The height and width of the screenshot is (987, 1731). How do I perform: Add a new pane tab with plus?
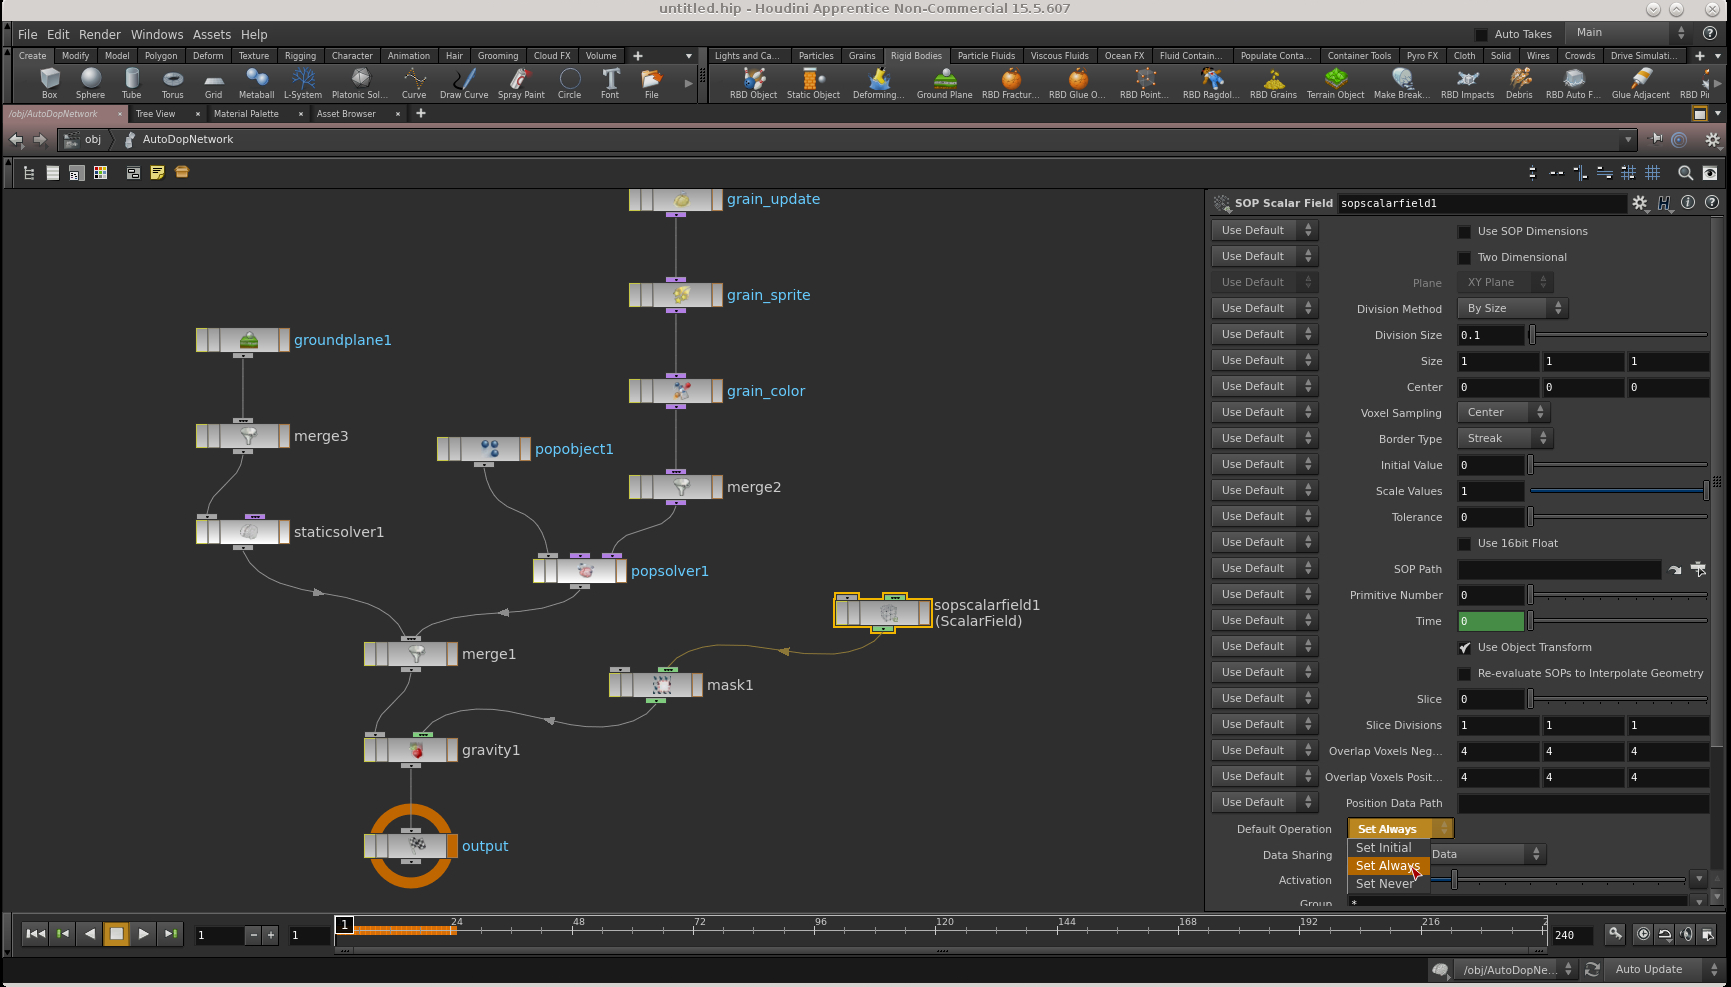[x=421, y=114]
